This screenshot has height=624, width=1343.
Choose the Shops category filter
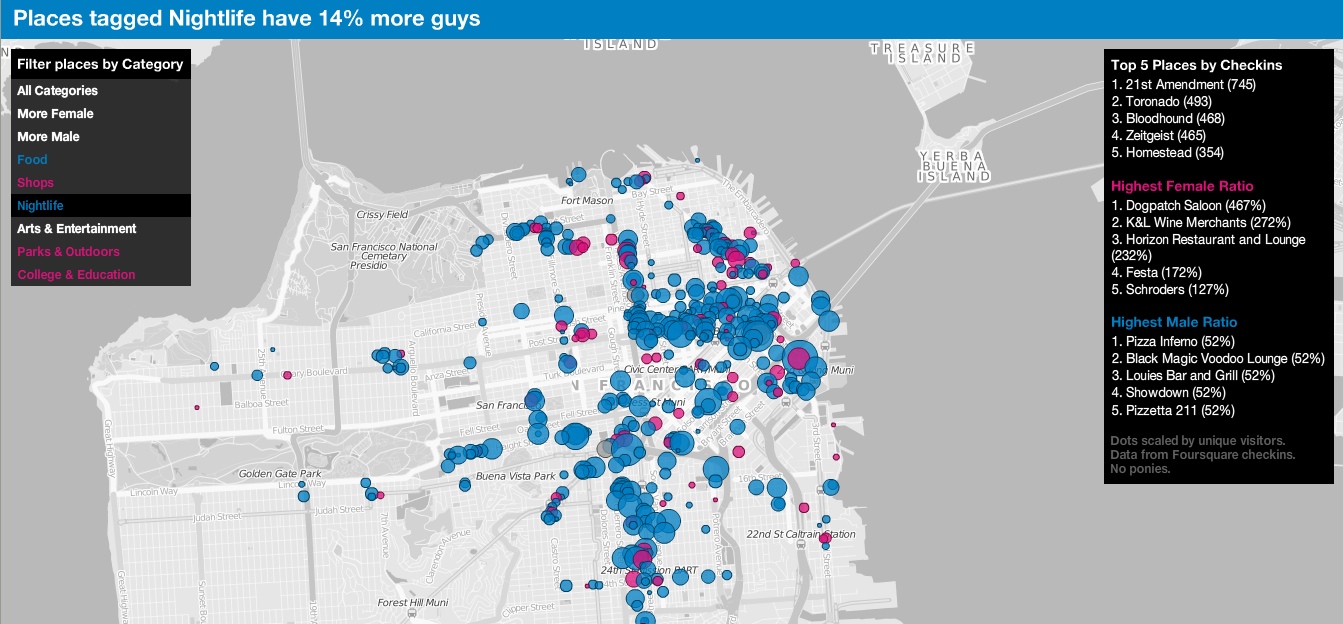point(35,183)
